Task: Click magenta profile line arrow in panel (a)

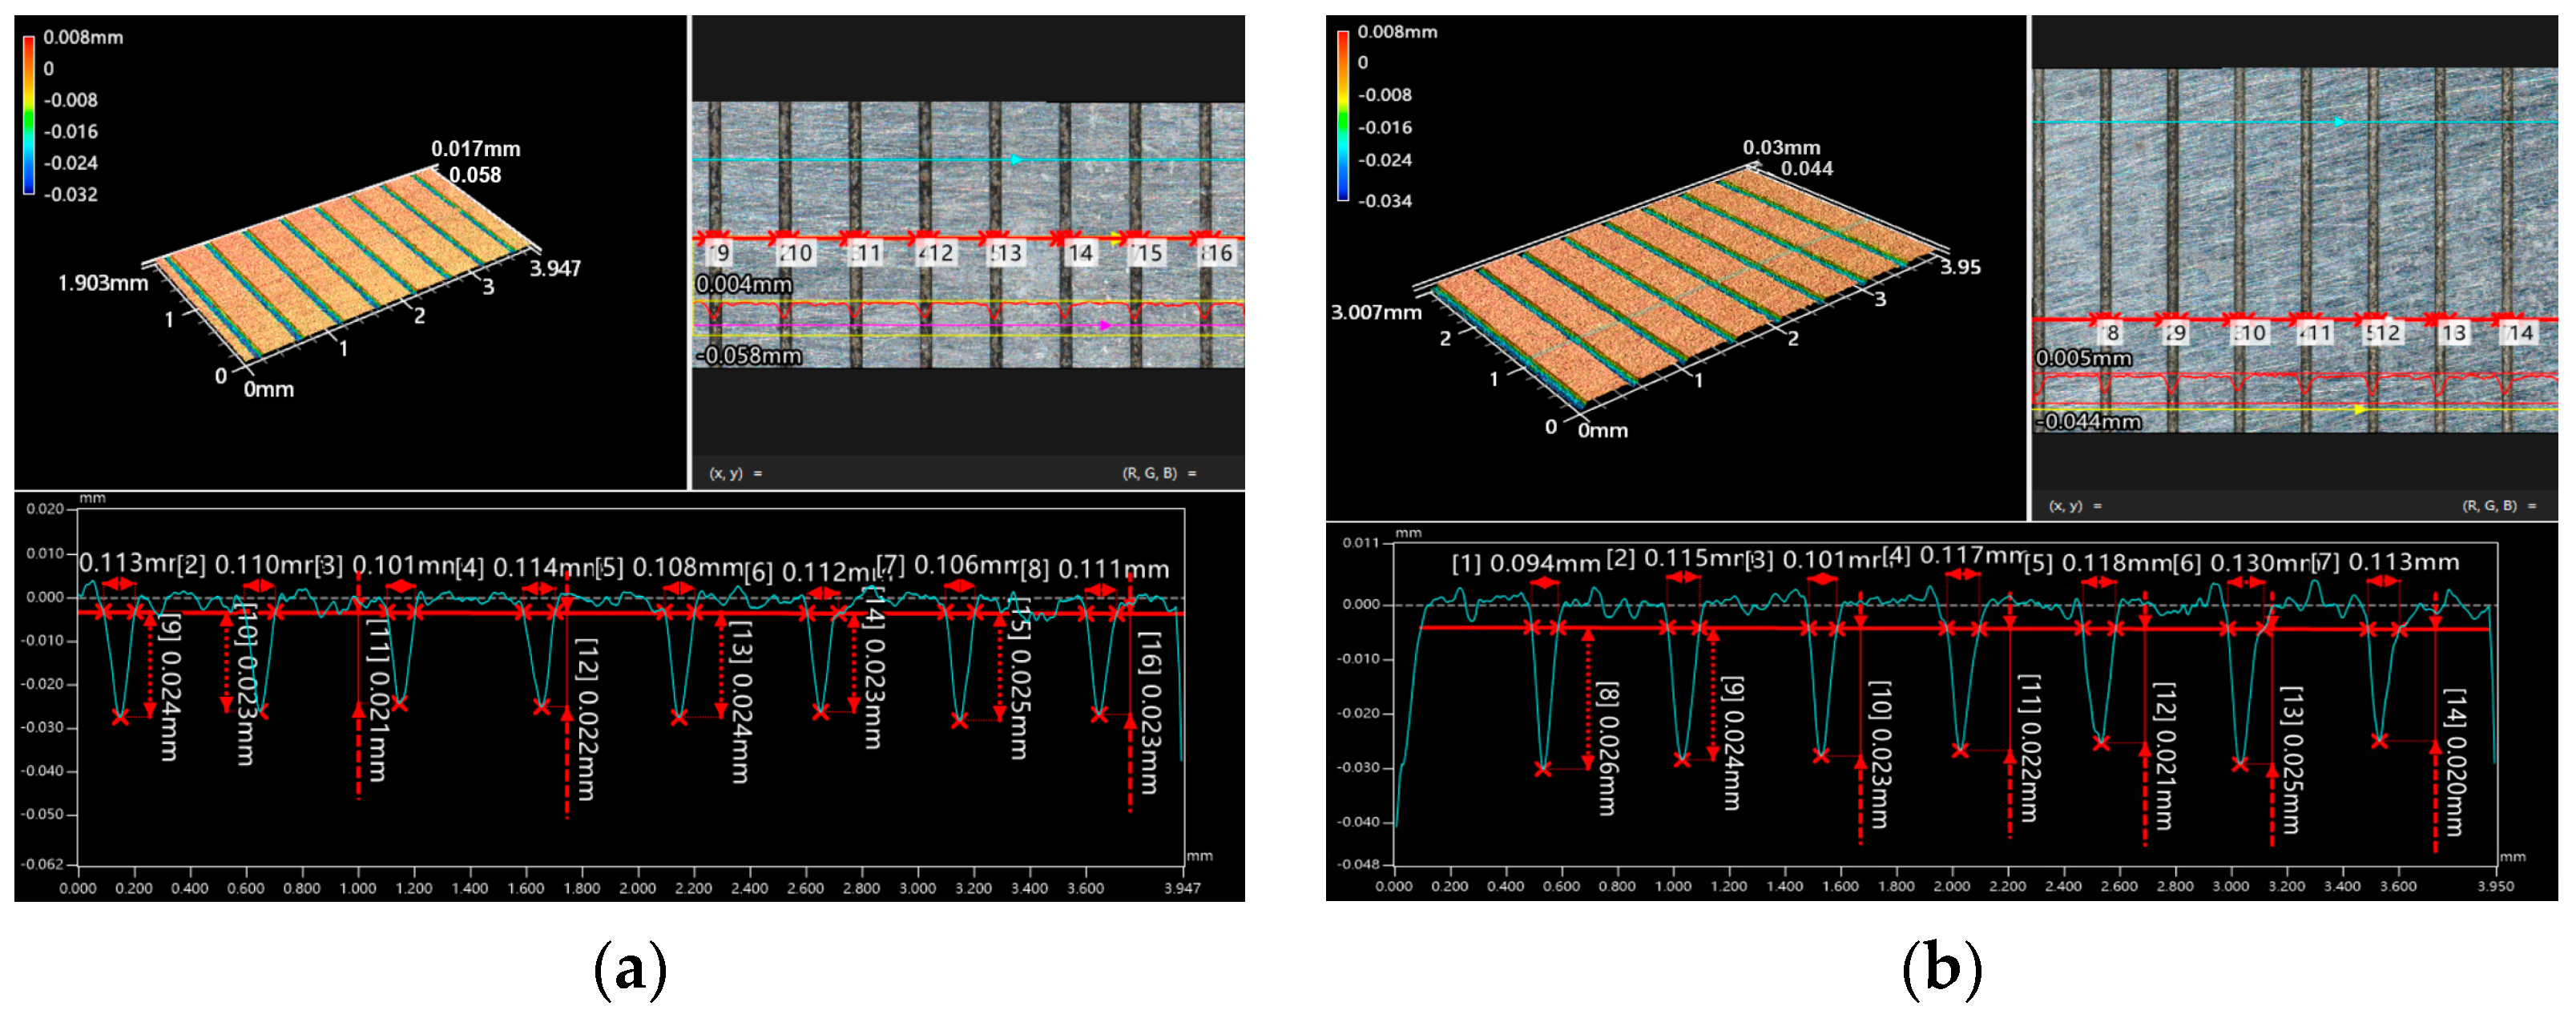Action: pyautogui.click(x=1104, y=325)
